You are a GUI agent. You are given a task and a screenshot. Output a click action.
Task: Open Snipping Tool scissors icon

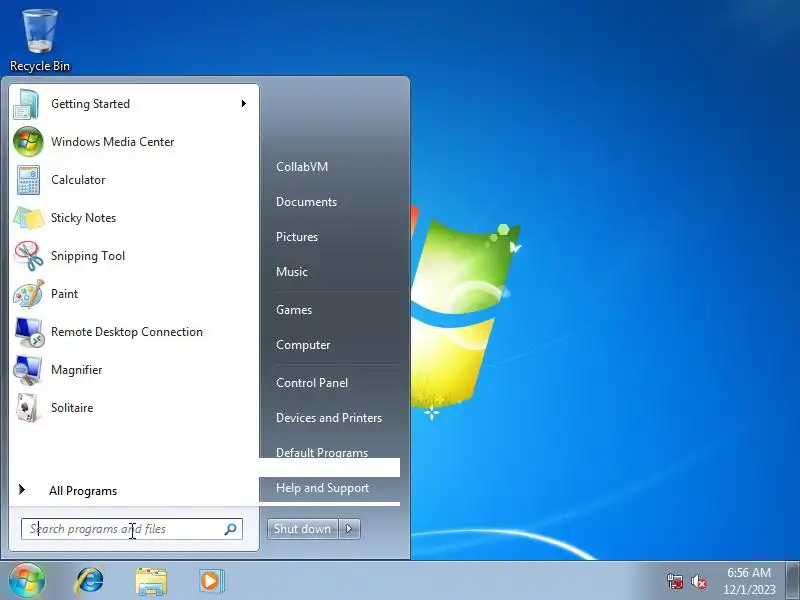pyautogui.click(x=29, y=256)
